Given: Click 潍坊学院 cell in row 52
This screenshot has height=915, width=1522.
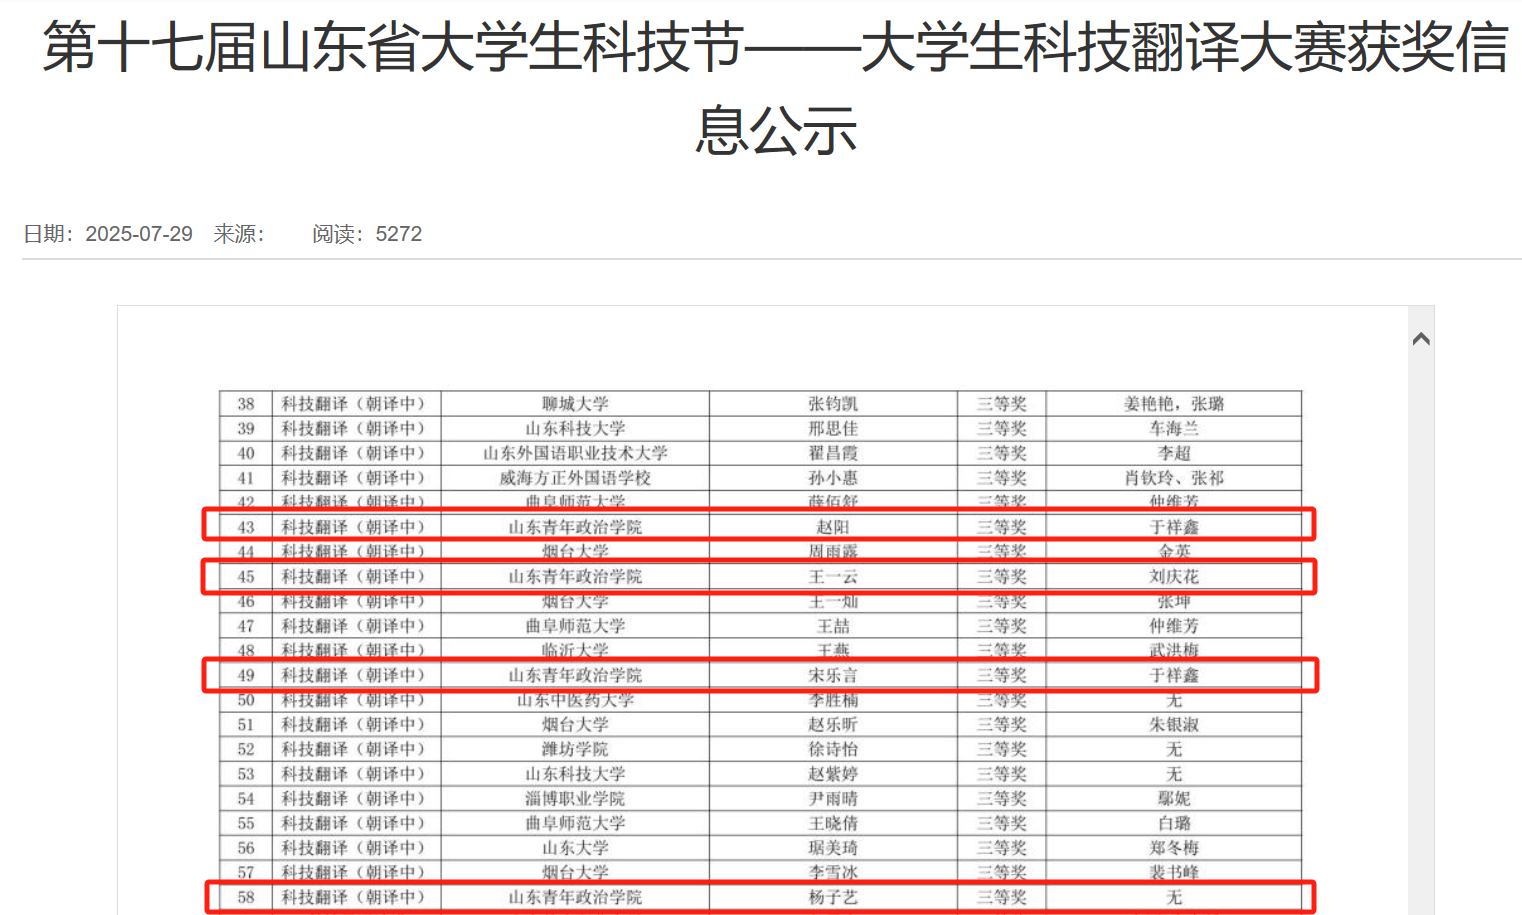Looking at the screenshot, I should pos(575,749).
